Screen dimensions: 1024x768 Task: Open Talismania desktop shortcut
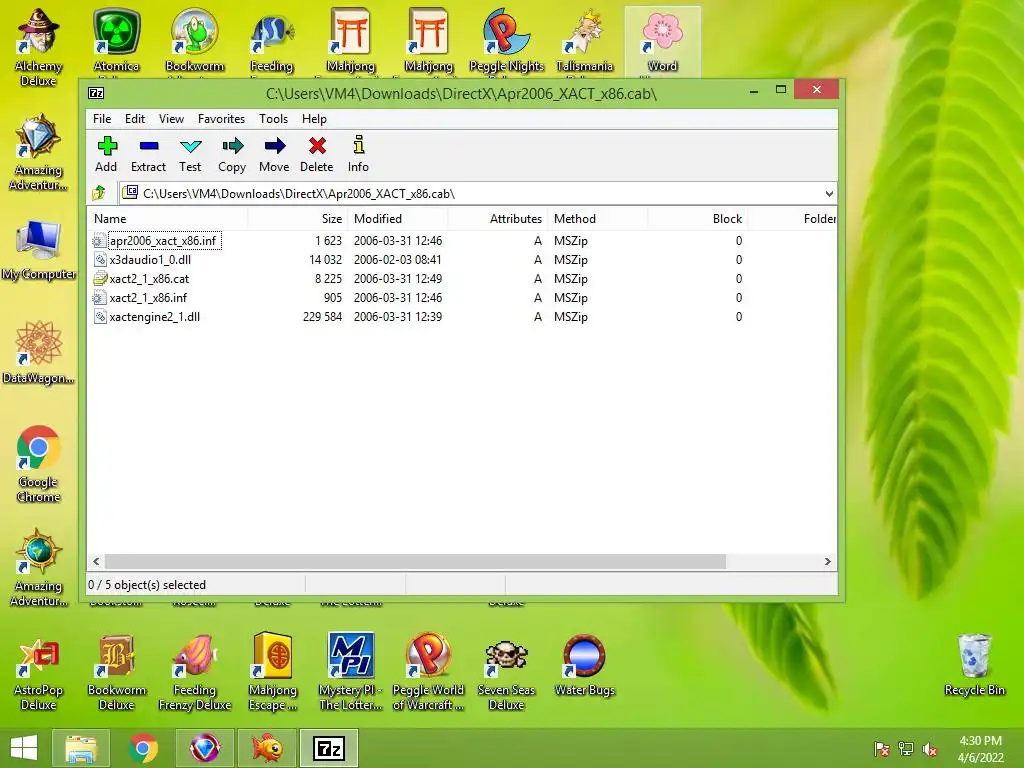click(584, 40)
